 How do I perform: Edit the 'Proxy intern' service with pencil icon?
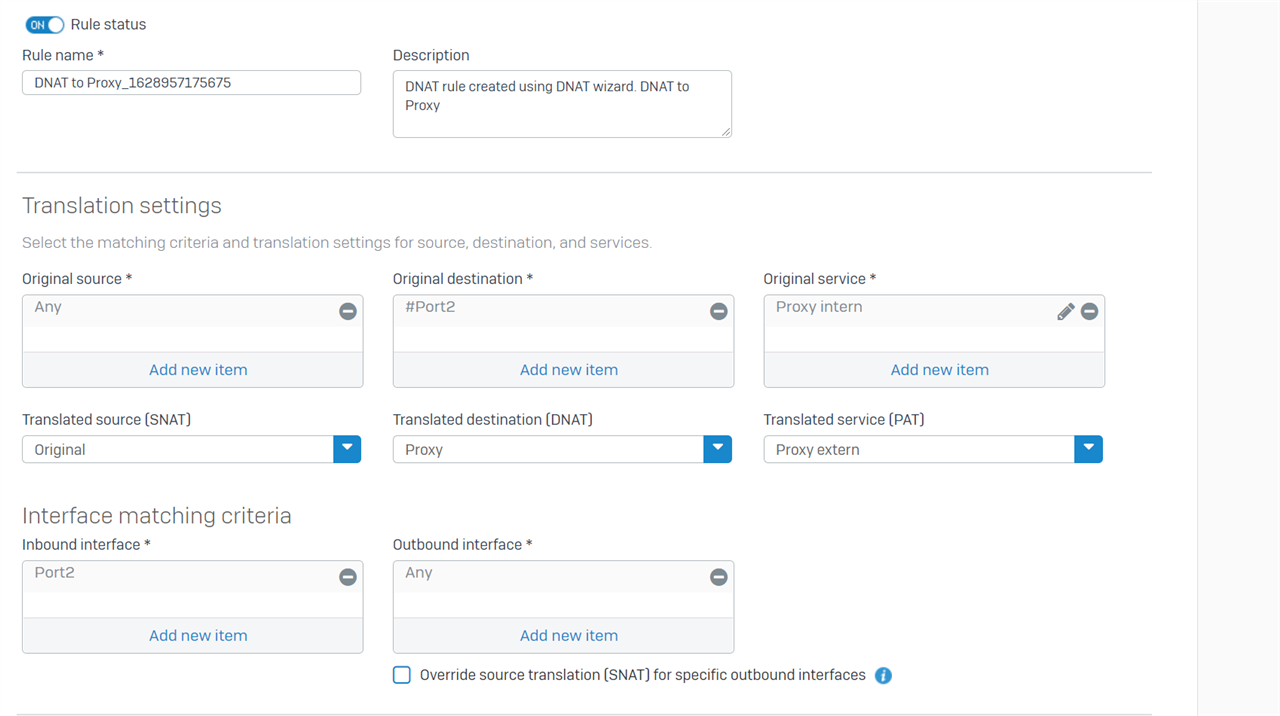(x=1066, y=311)
